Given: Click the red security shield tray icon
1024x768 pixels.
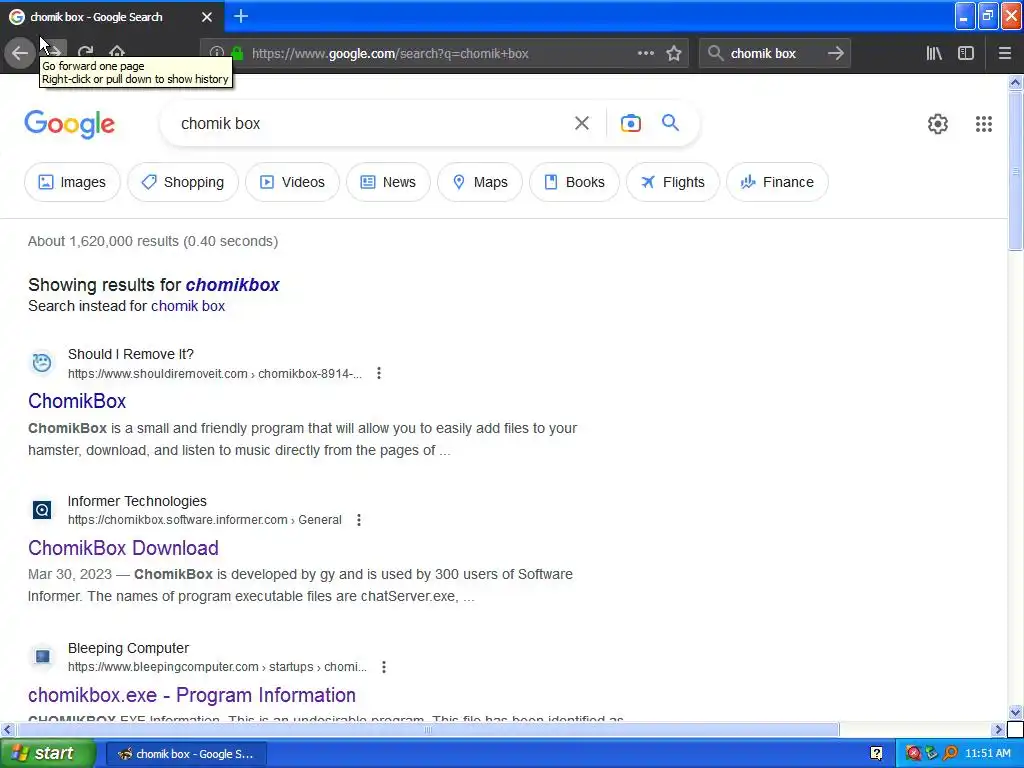Looking at the screenshot, I should click(x=913, y=754).
